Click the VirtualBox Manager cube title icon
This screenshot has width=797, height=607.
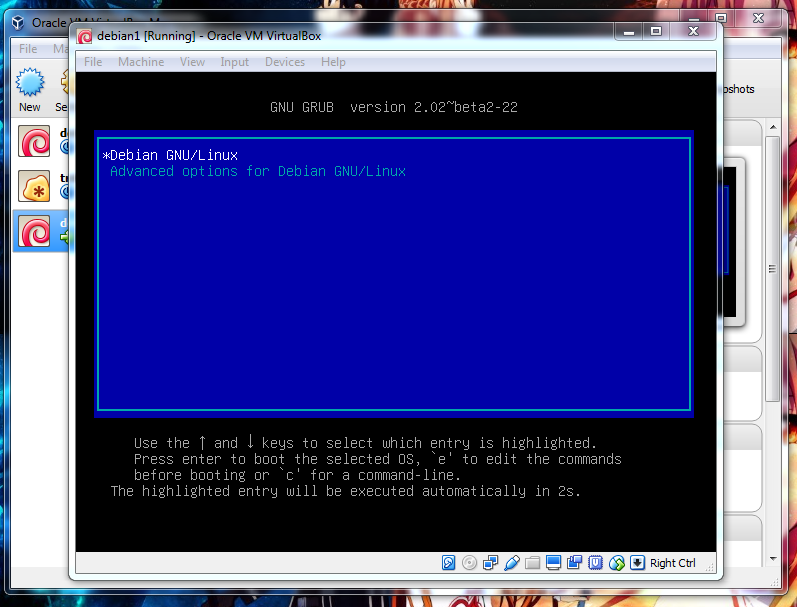coord(18,22)
